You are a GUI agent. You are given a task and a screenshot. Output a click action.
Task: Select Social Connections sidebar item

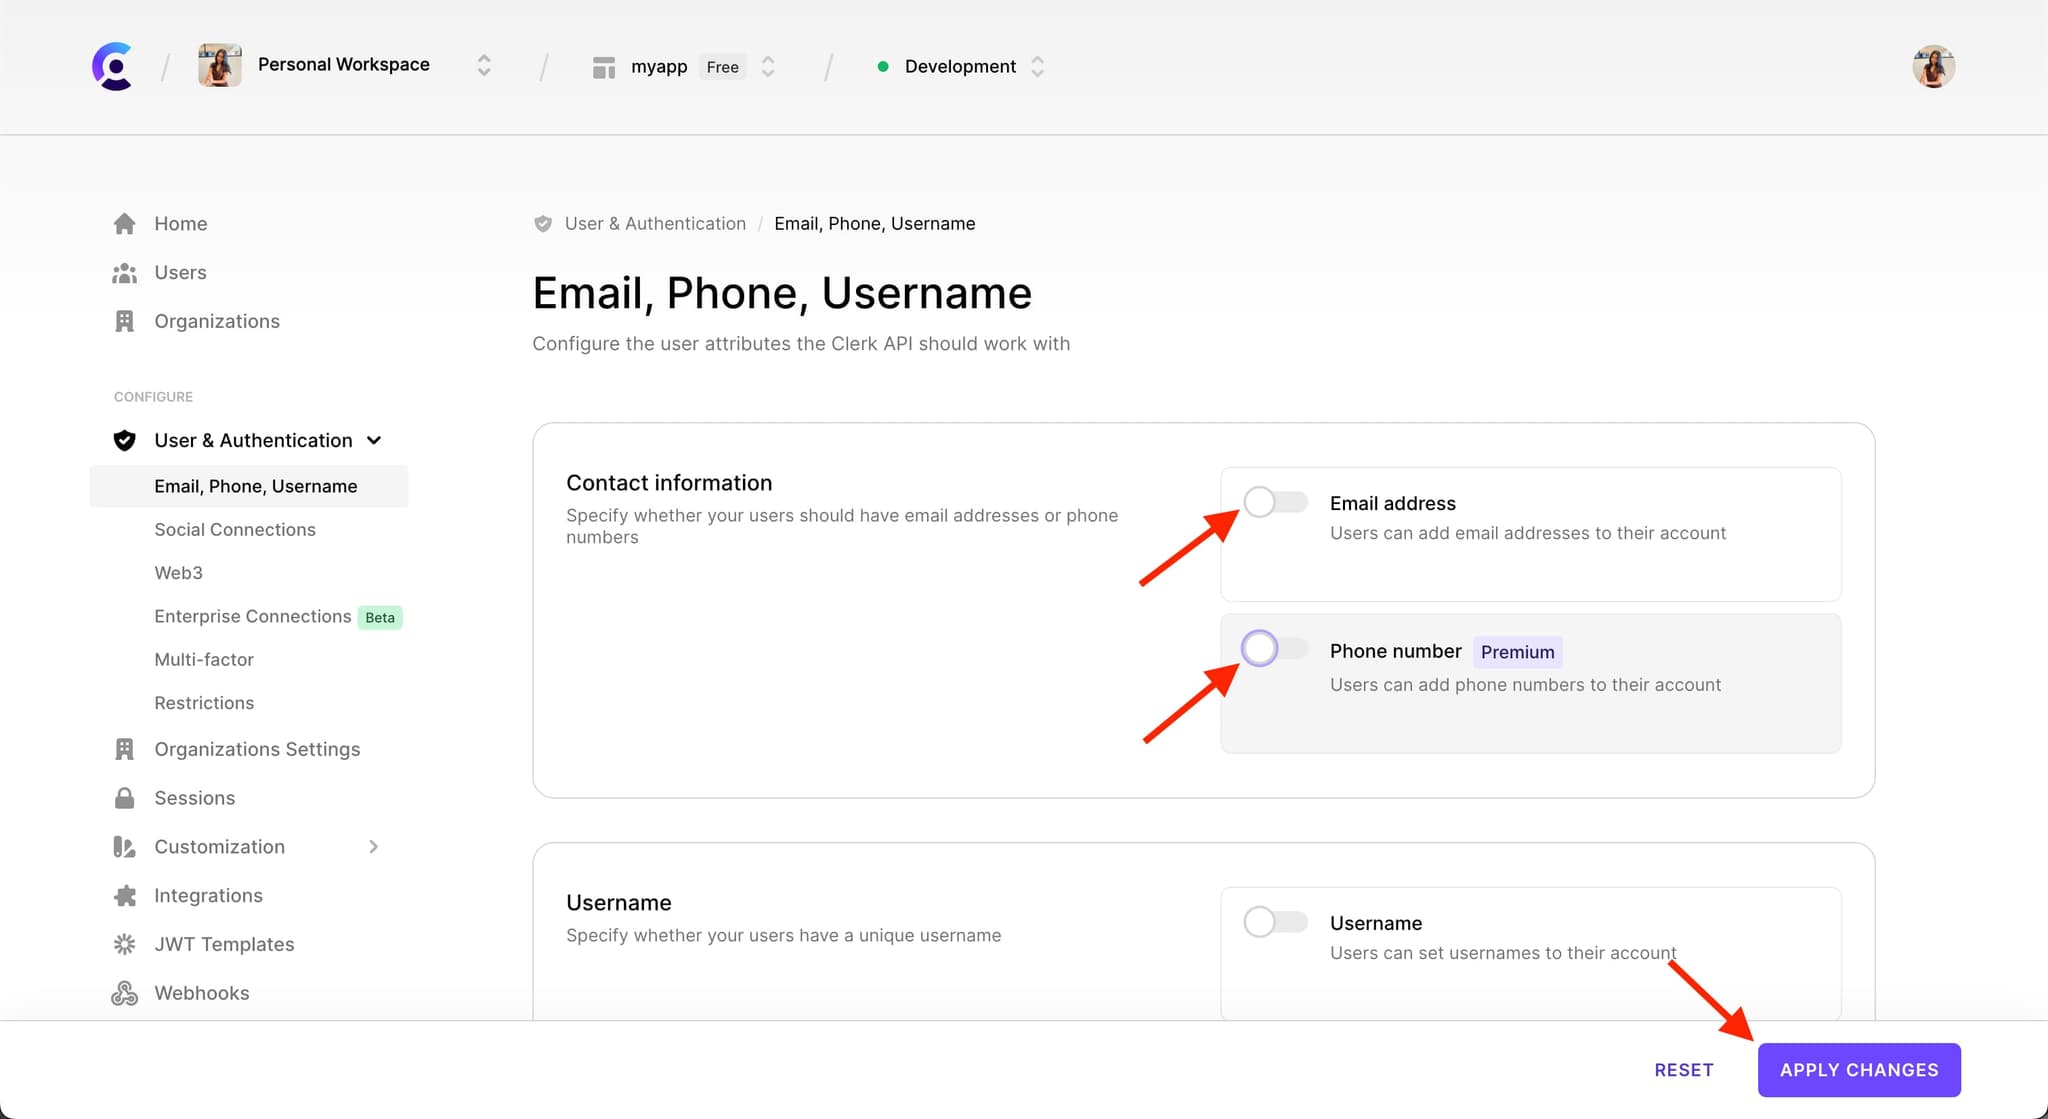point(234,528)
